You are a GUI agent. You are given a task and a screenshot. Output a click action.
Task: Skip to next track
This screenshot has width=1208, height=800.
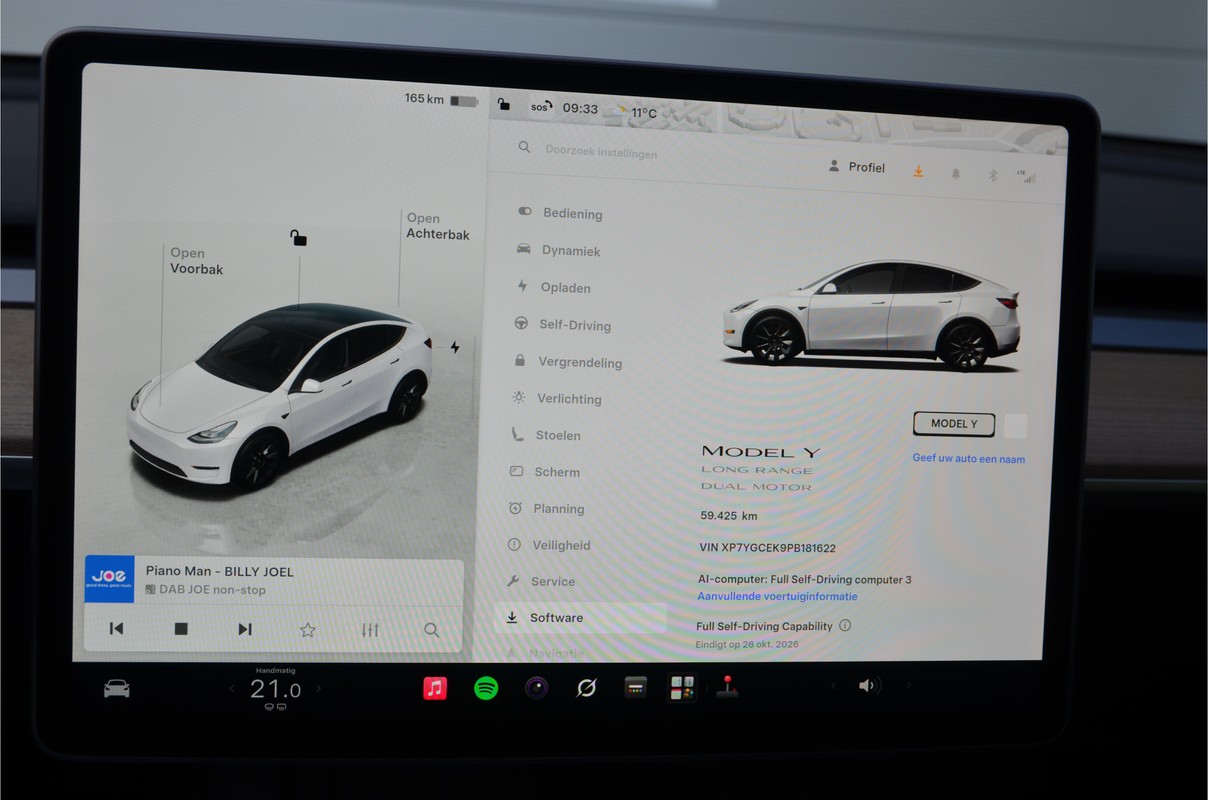245,629
